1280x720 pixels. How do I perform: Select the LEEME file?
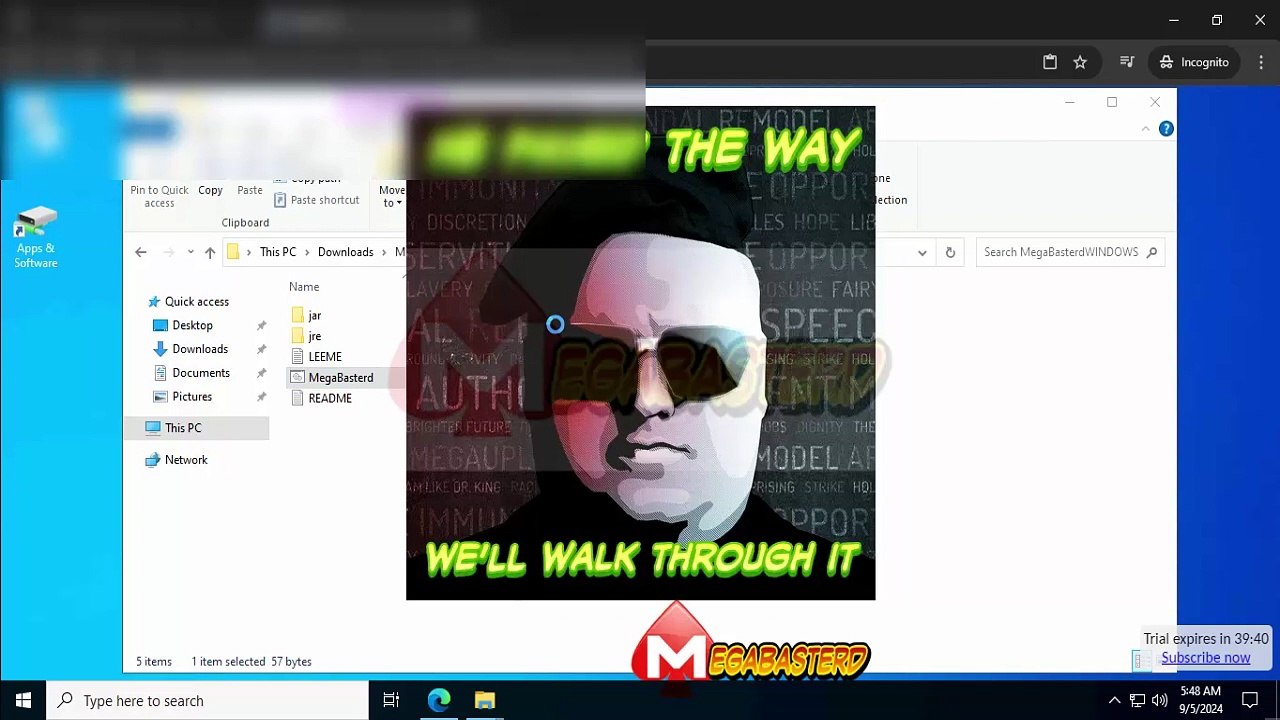[325, 357]
